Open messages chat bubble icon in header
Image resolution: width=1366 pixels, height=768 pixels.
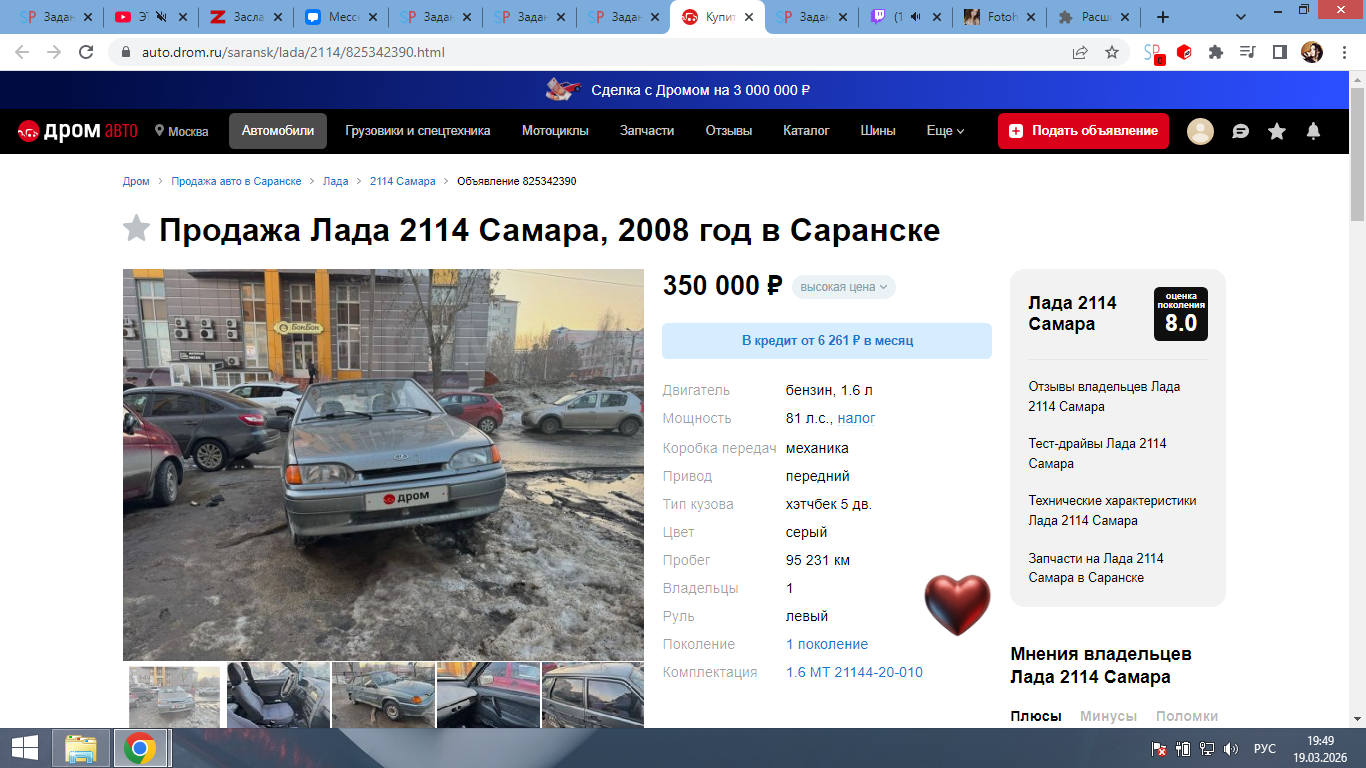(x=1240, y=131)
